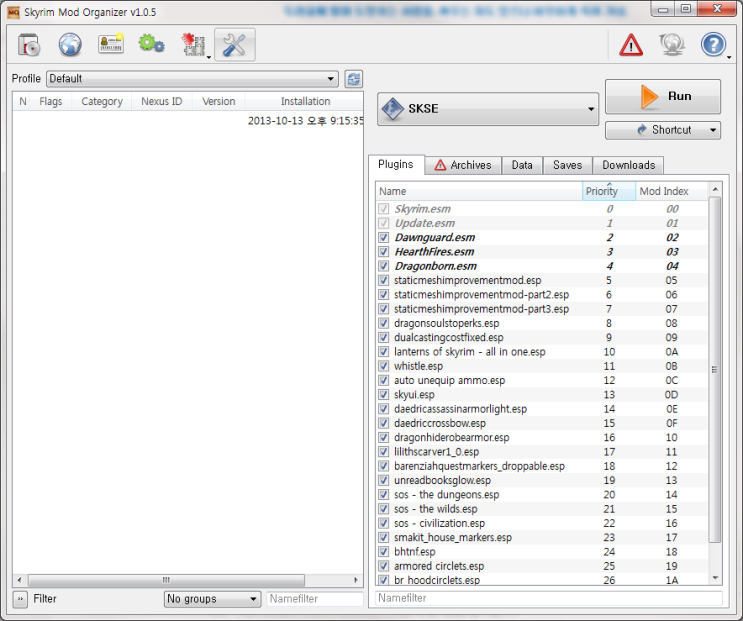Click the plugin list vertical scrollbar thumb

(715, 369)
